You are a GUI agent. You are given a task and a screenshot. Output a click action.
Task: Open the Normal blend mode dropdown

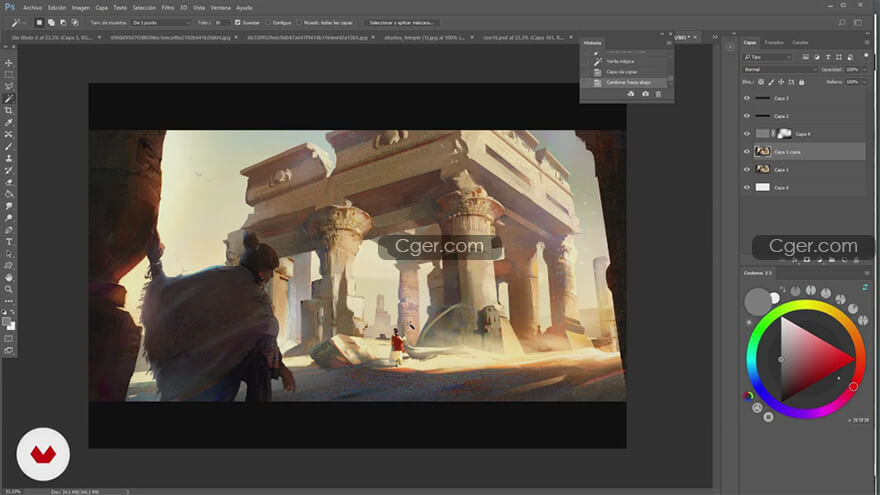tap(780, 70)
